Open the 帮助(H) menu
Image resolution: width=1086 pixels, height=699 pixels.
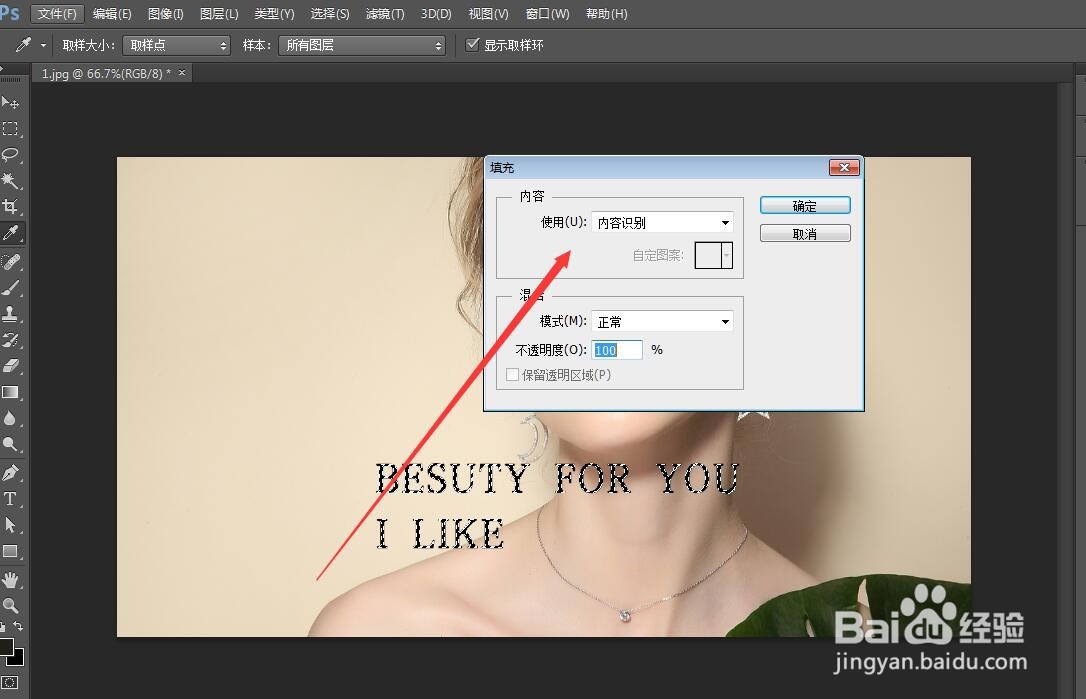[607, 14]
